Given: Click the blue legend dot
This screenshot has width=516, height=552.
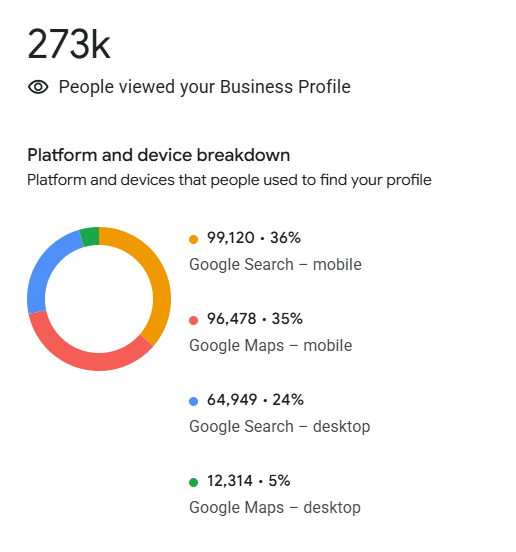Looking at the screenshot, I should click(193, 401).
